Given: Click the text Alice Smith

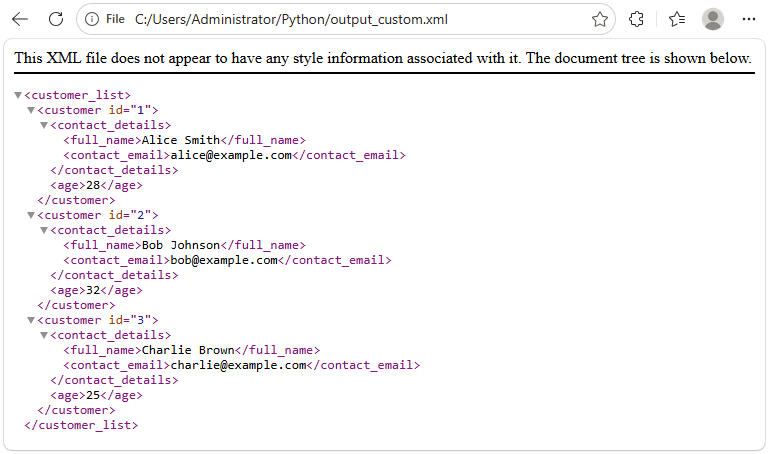Looking at the screenshot, I should pos(180,140).
